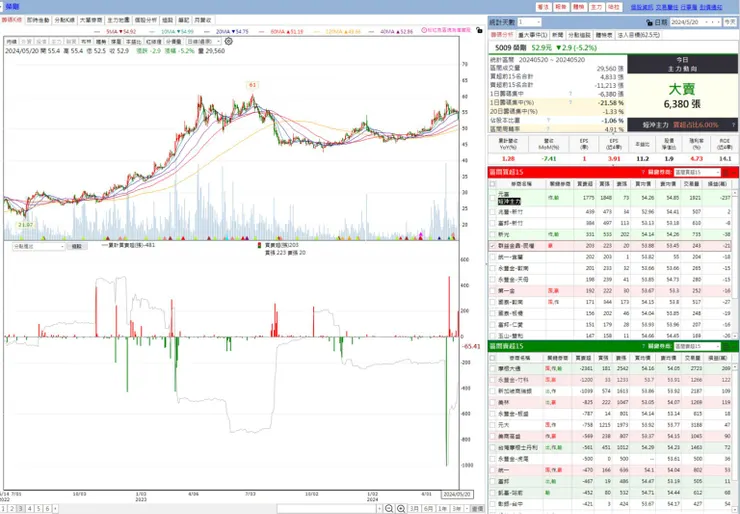Viewport: 740px width, 514px height.
Task: Click the 5MA legend line color
Action: point(99,32)
